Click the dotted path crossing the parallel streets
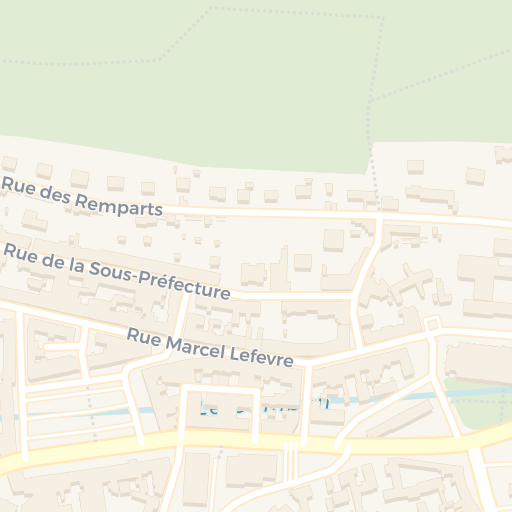This screenshot has height=512, width=512. tap(91, 413)
